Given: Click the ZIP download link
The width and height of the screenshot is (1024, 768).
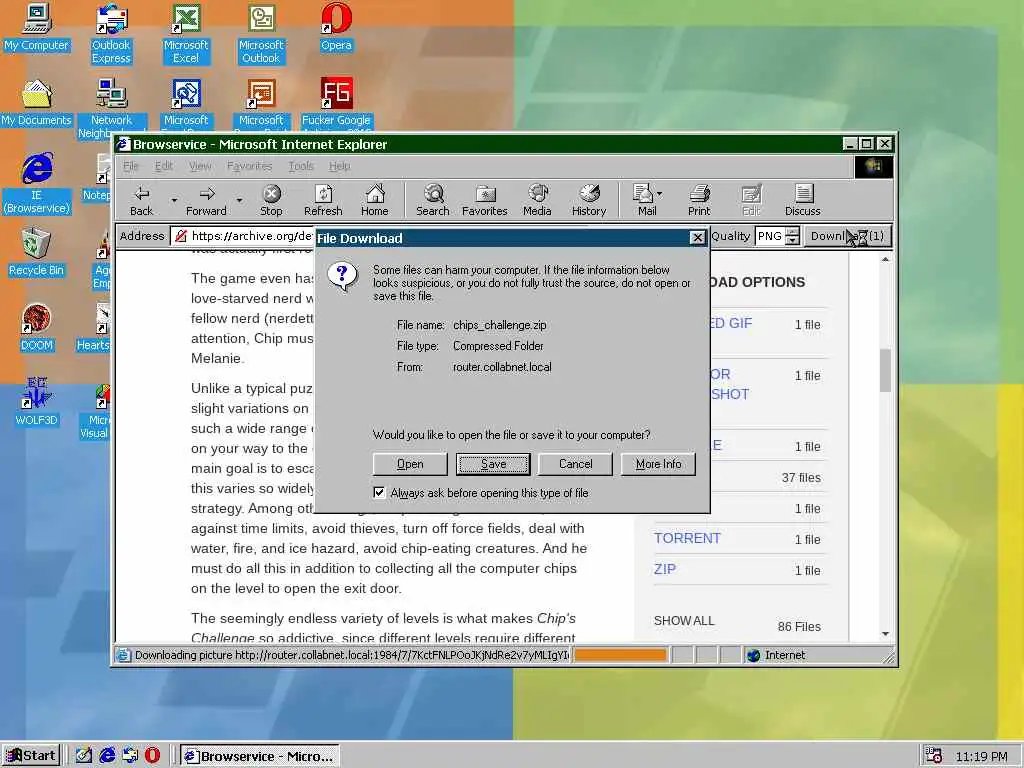Looking at the screenshot, I should tap(665, 569).
